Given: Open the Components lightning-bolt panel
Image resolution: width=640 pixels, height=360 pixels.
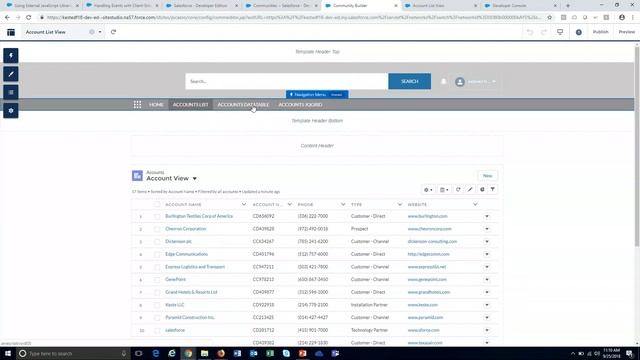Looking at the screenshot, I should 11,56.
